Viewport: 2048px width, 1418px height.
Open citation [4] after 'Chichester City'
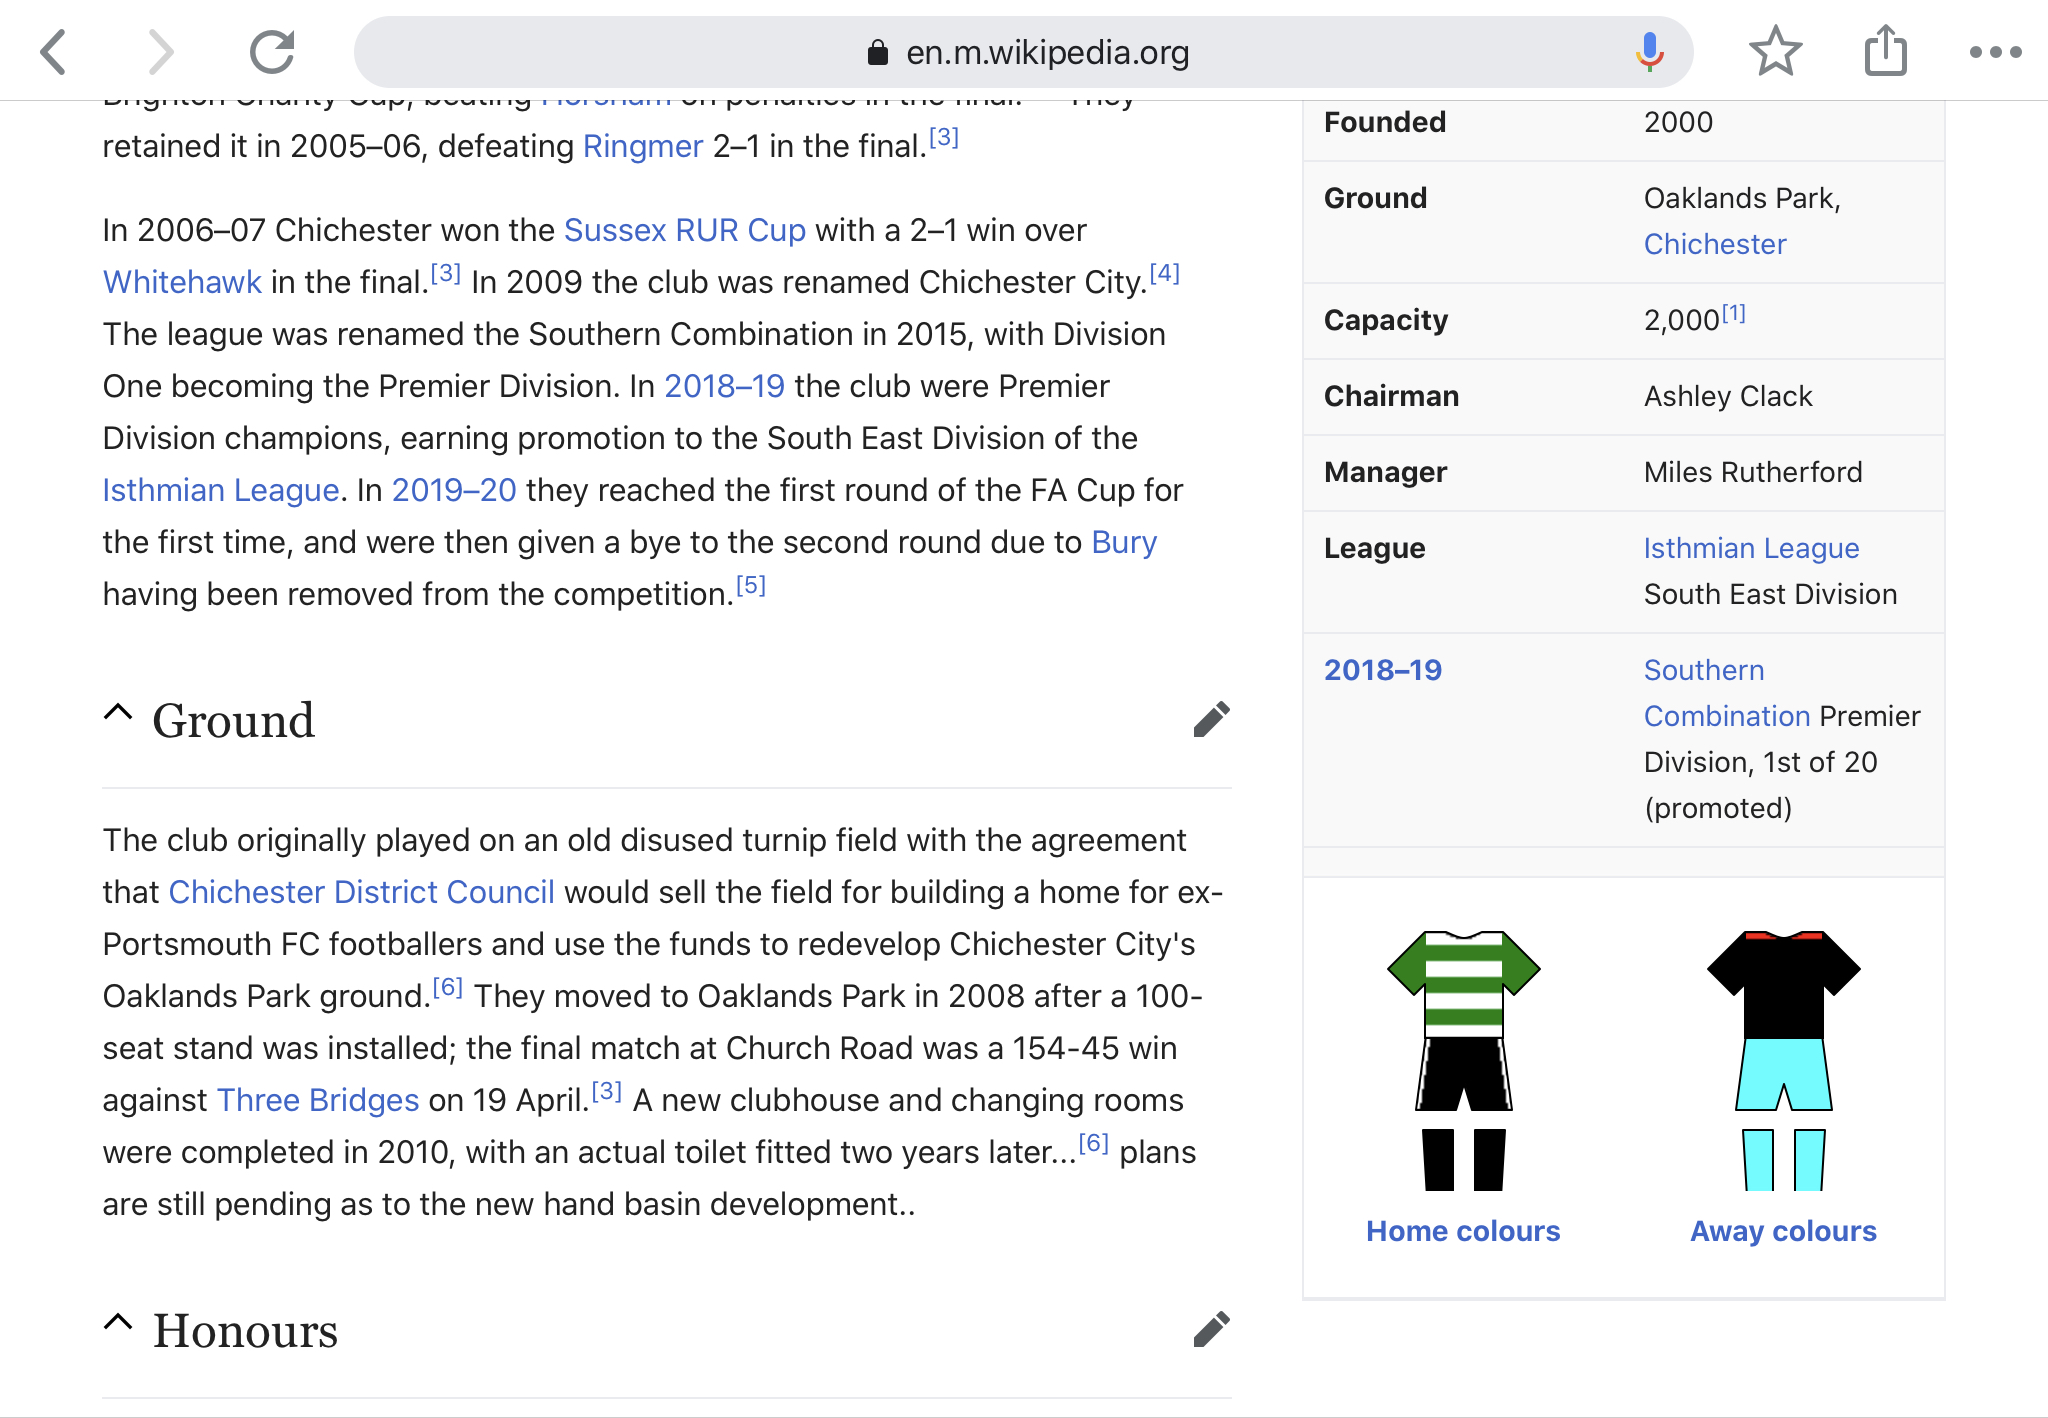click(x=1165, y=273)
